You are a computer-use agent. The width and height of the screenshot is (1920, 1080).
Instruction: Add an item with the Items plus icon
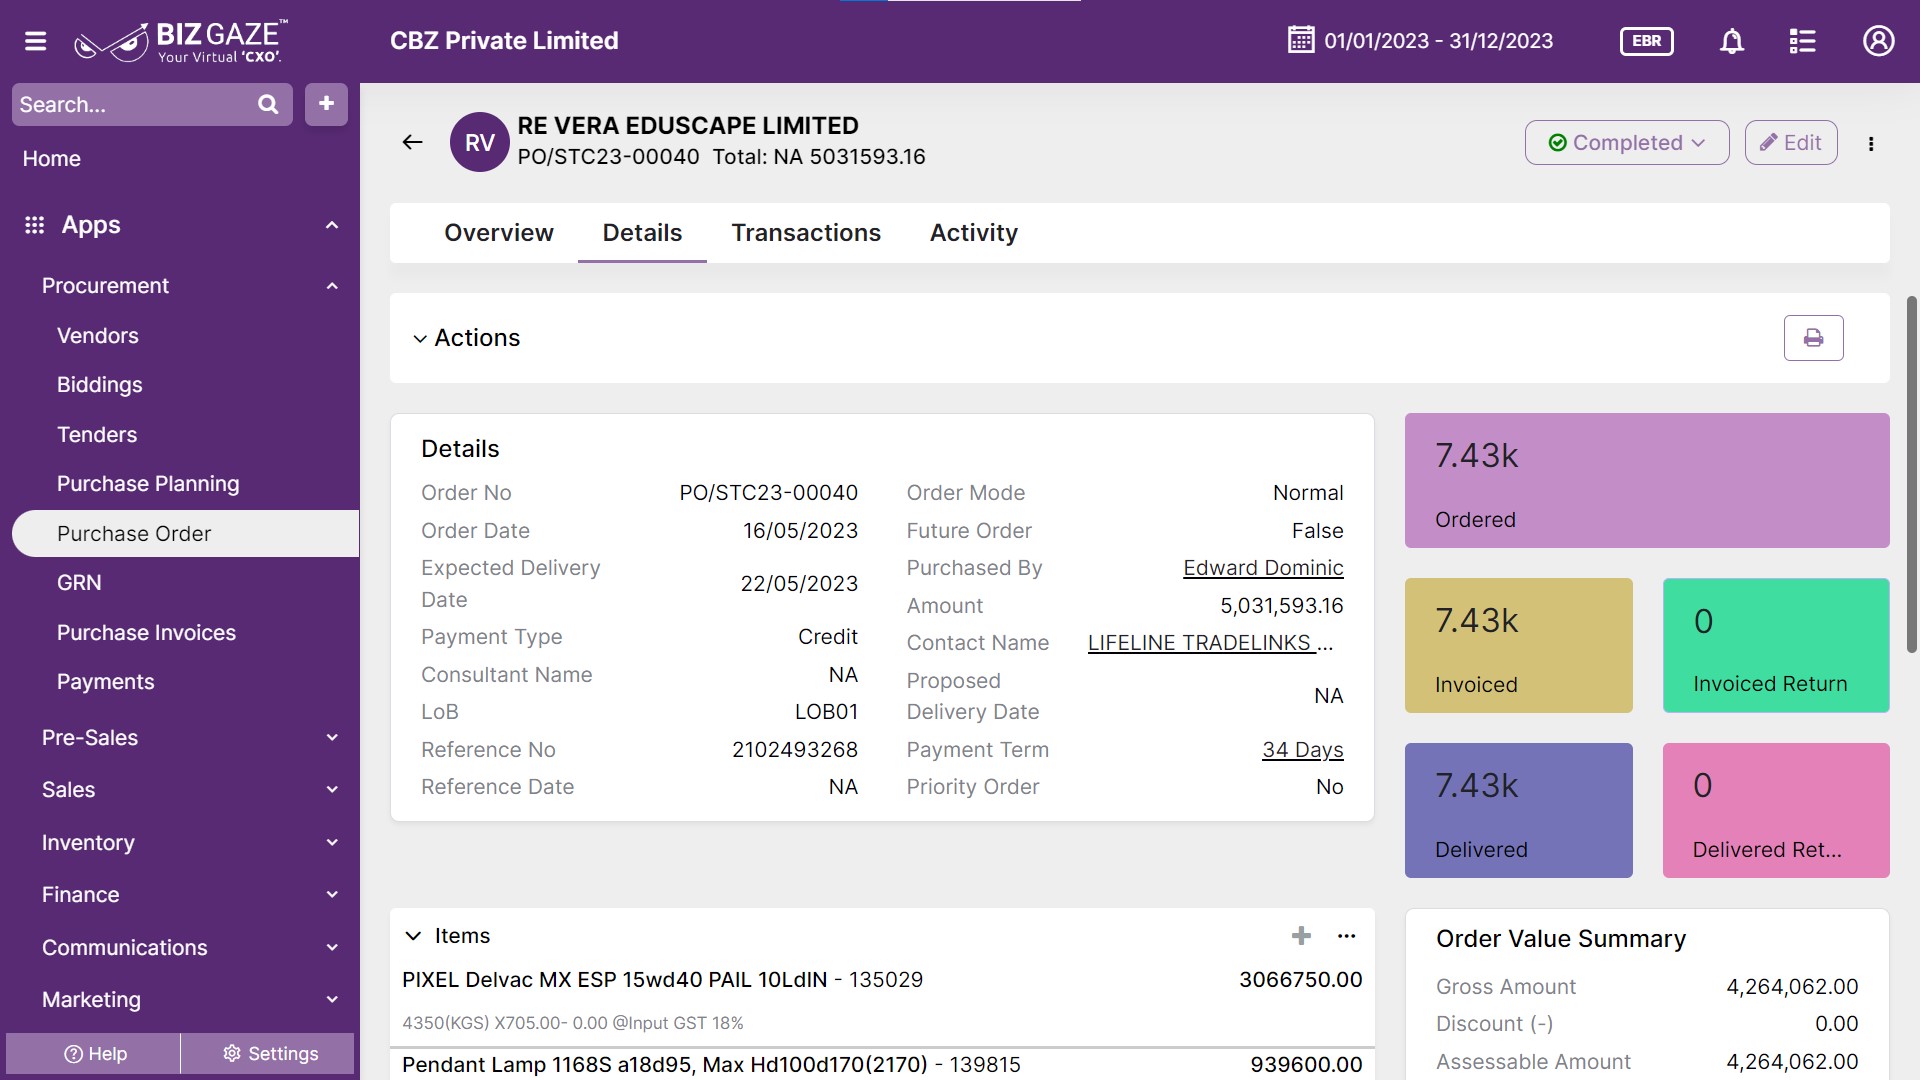1301,936
